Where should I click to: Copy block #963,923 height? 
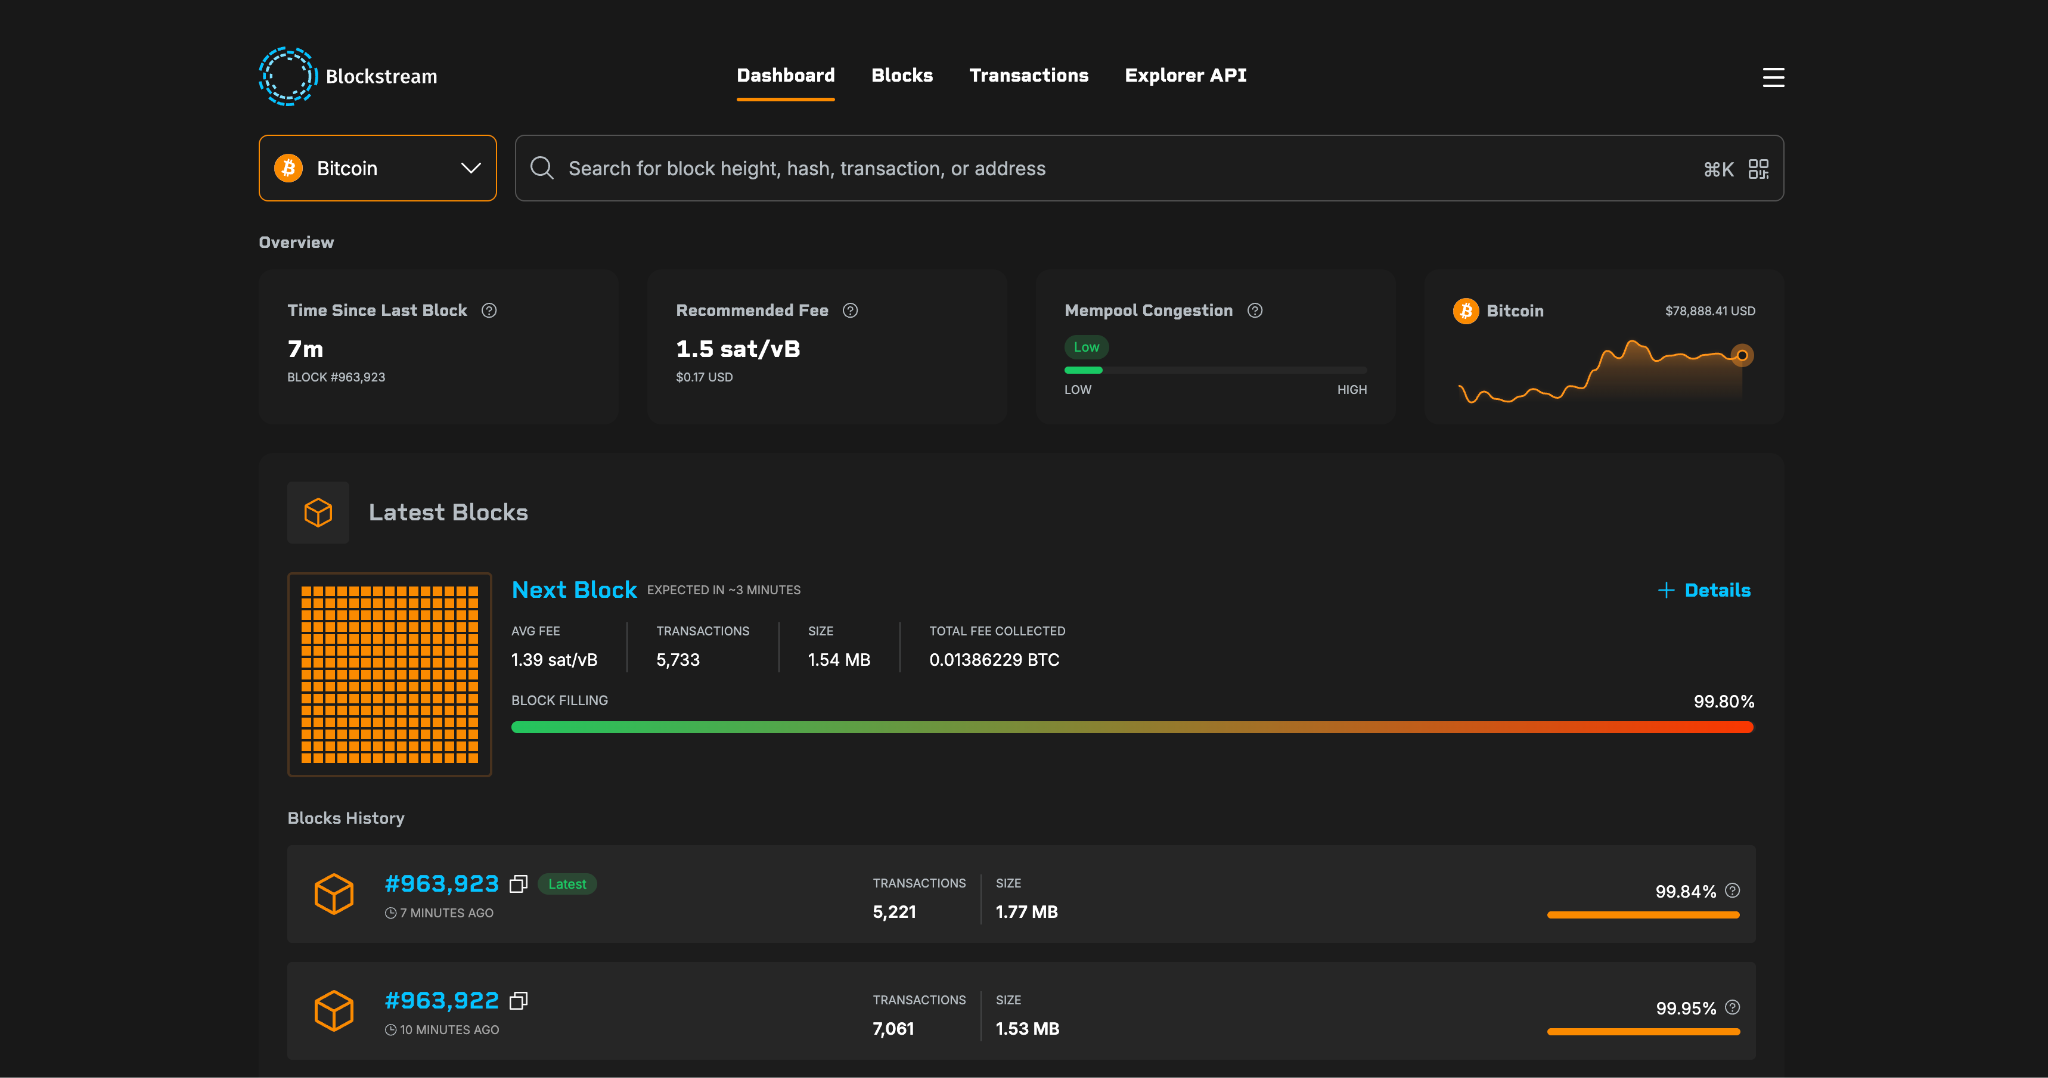(x=518, y=884)
